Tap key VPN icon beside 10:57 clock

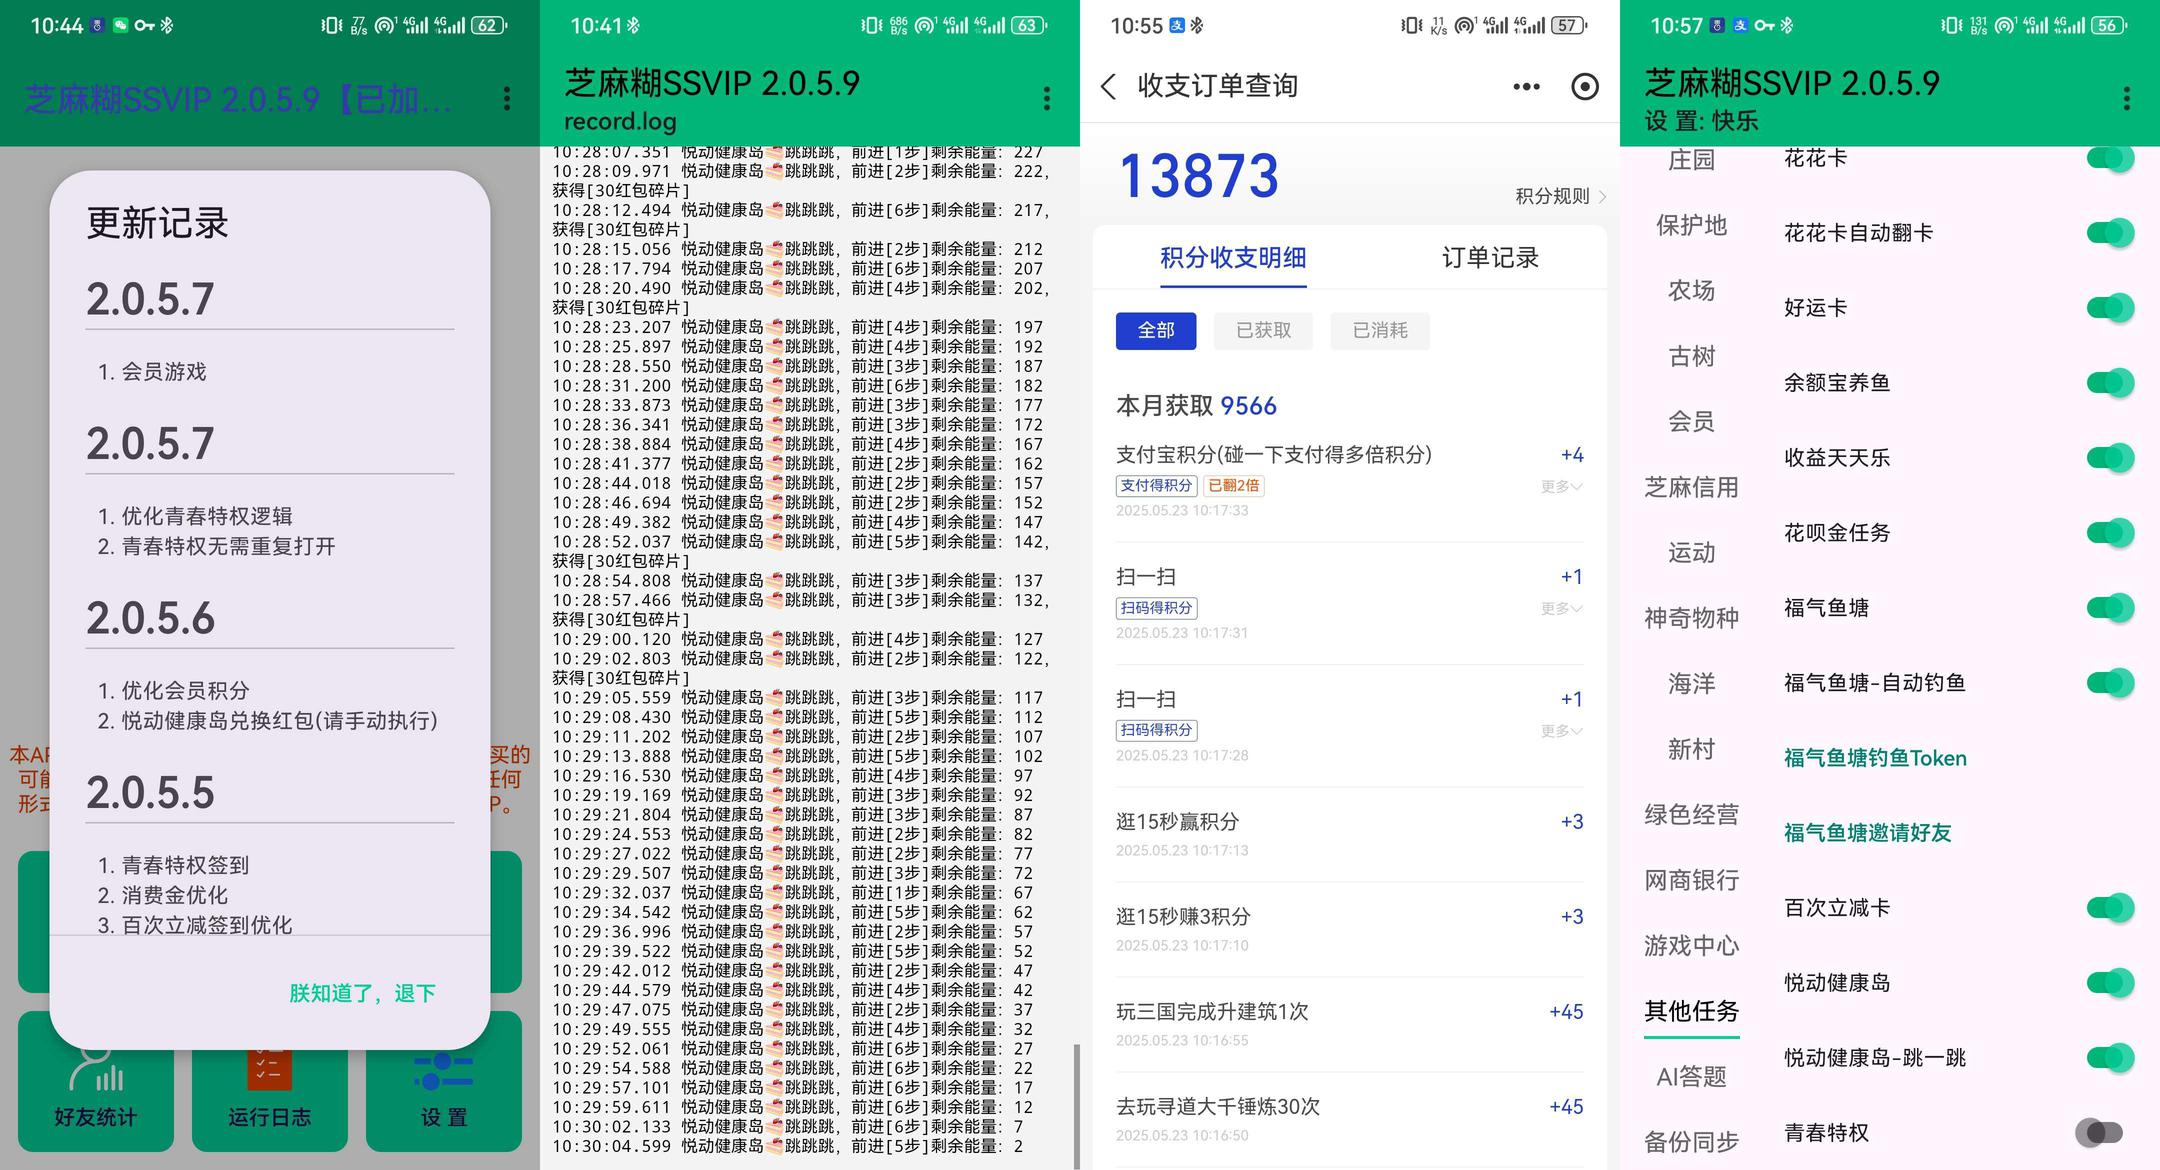(x=1764, y=26)
